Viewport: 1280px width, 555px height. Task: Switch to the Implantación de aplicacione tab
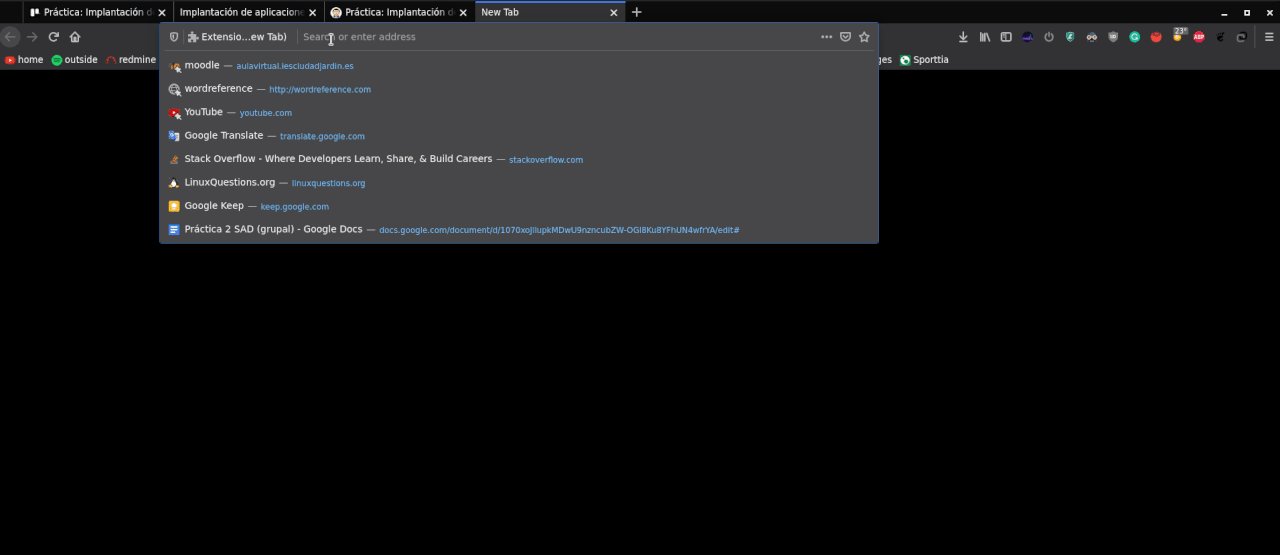coord(248,12)
